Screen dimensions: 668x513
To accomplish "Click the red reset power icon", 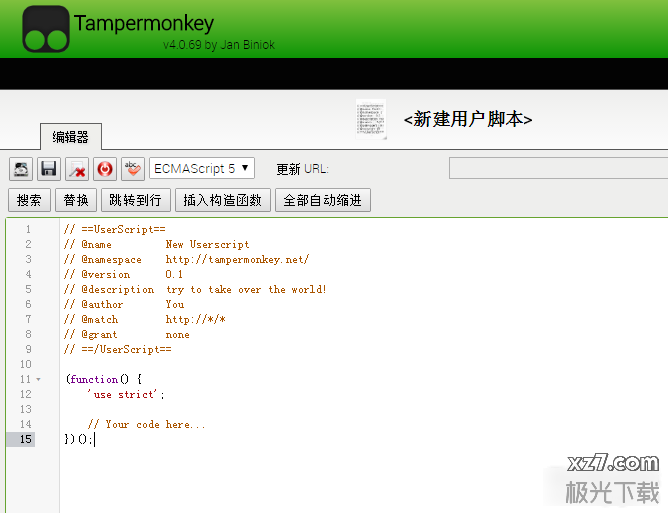I will click(x=105, y=169).
